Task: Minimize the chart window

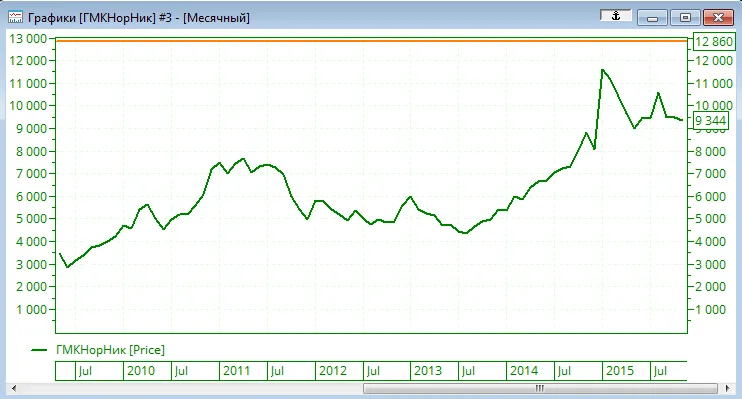Action: tap(652, 18)
